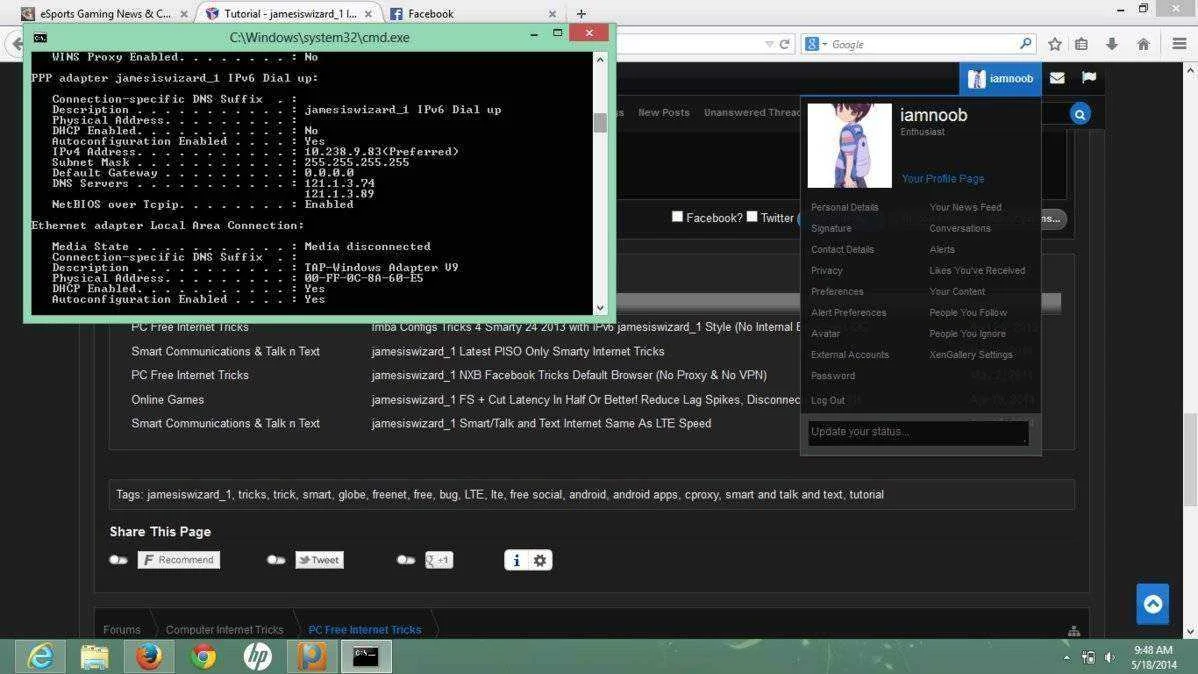Open Firefox downloads arrow

(1112, 44)
